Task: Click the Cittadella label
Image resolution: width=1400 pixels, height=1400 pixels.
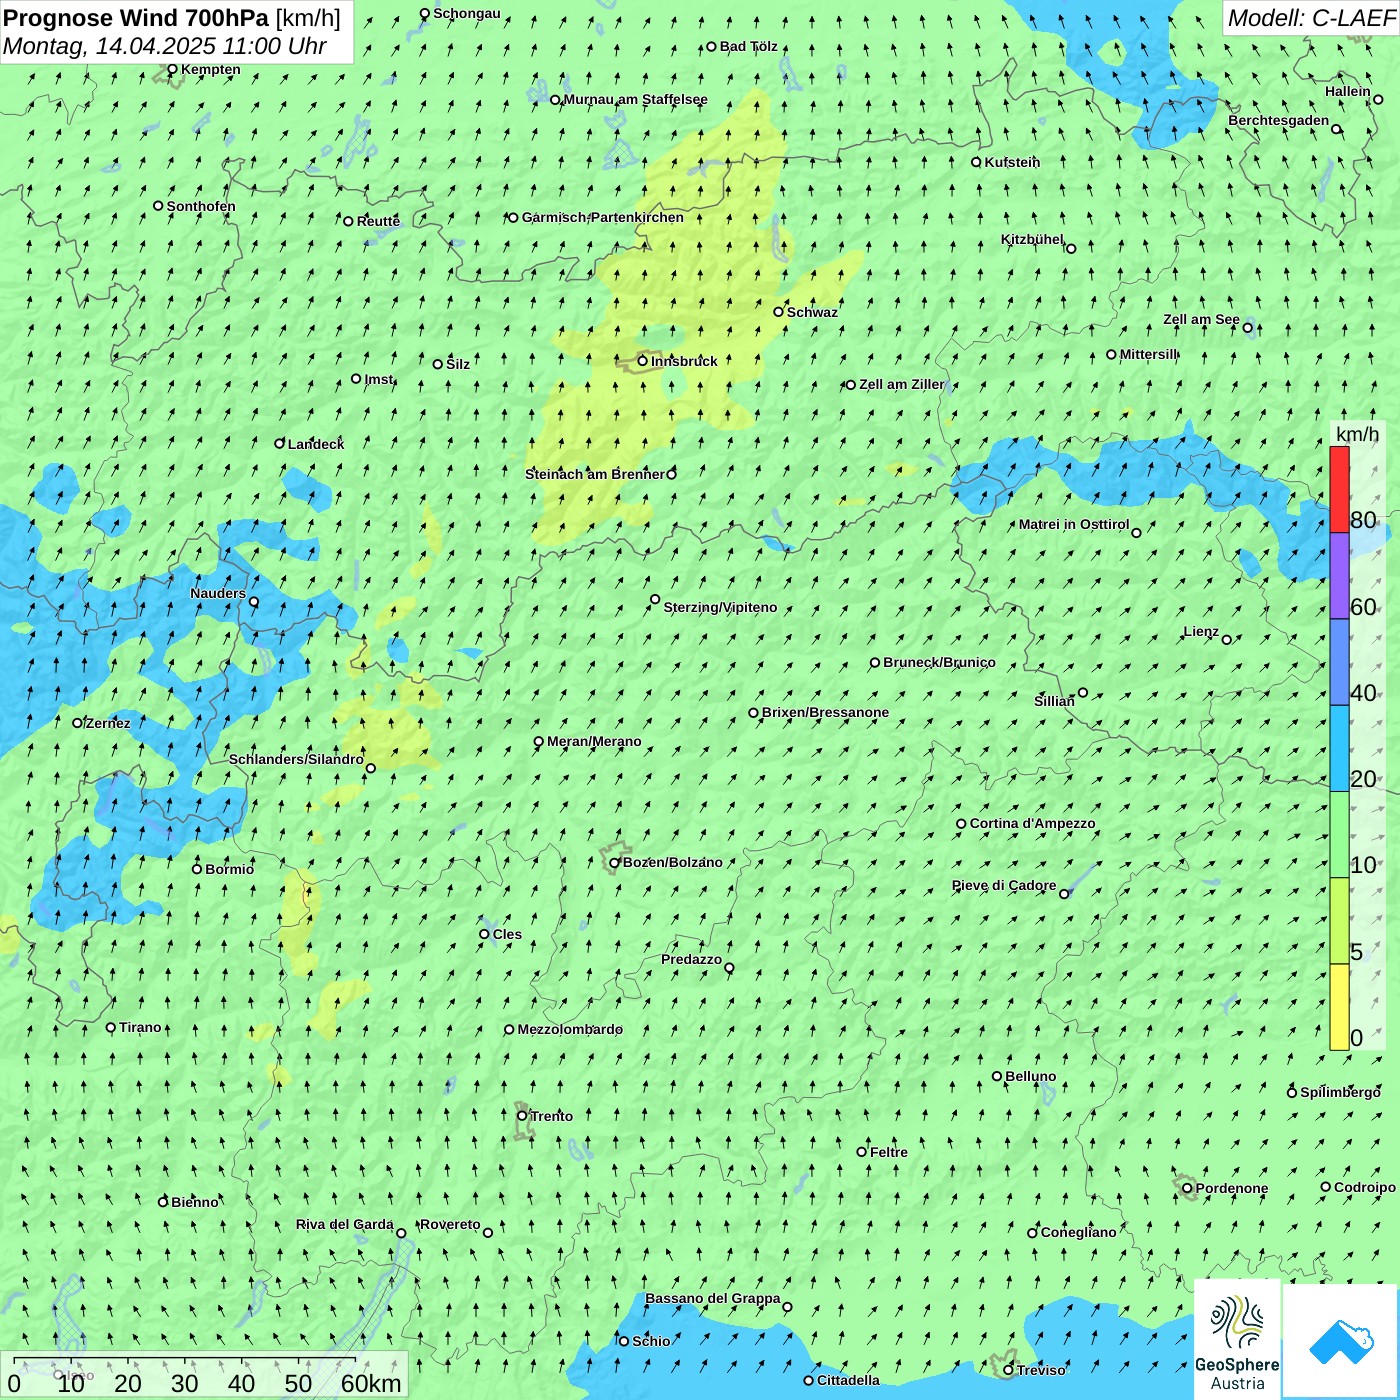Action: 848,1380
